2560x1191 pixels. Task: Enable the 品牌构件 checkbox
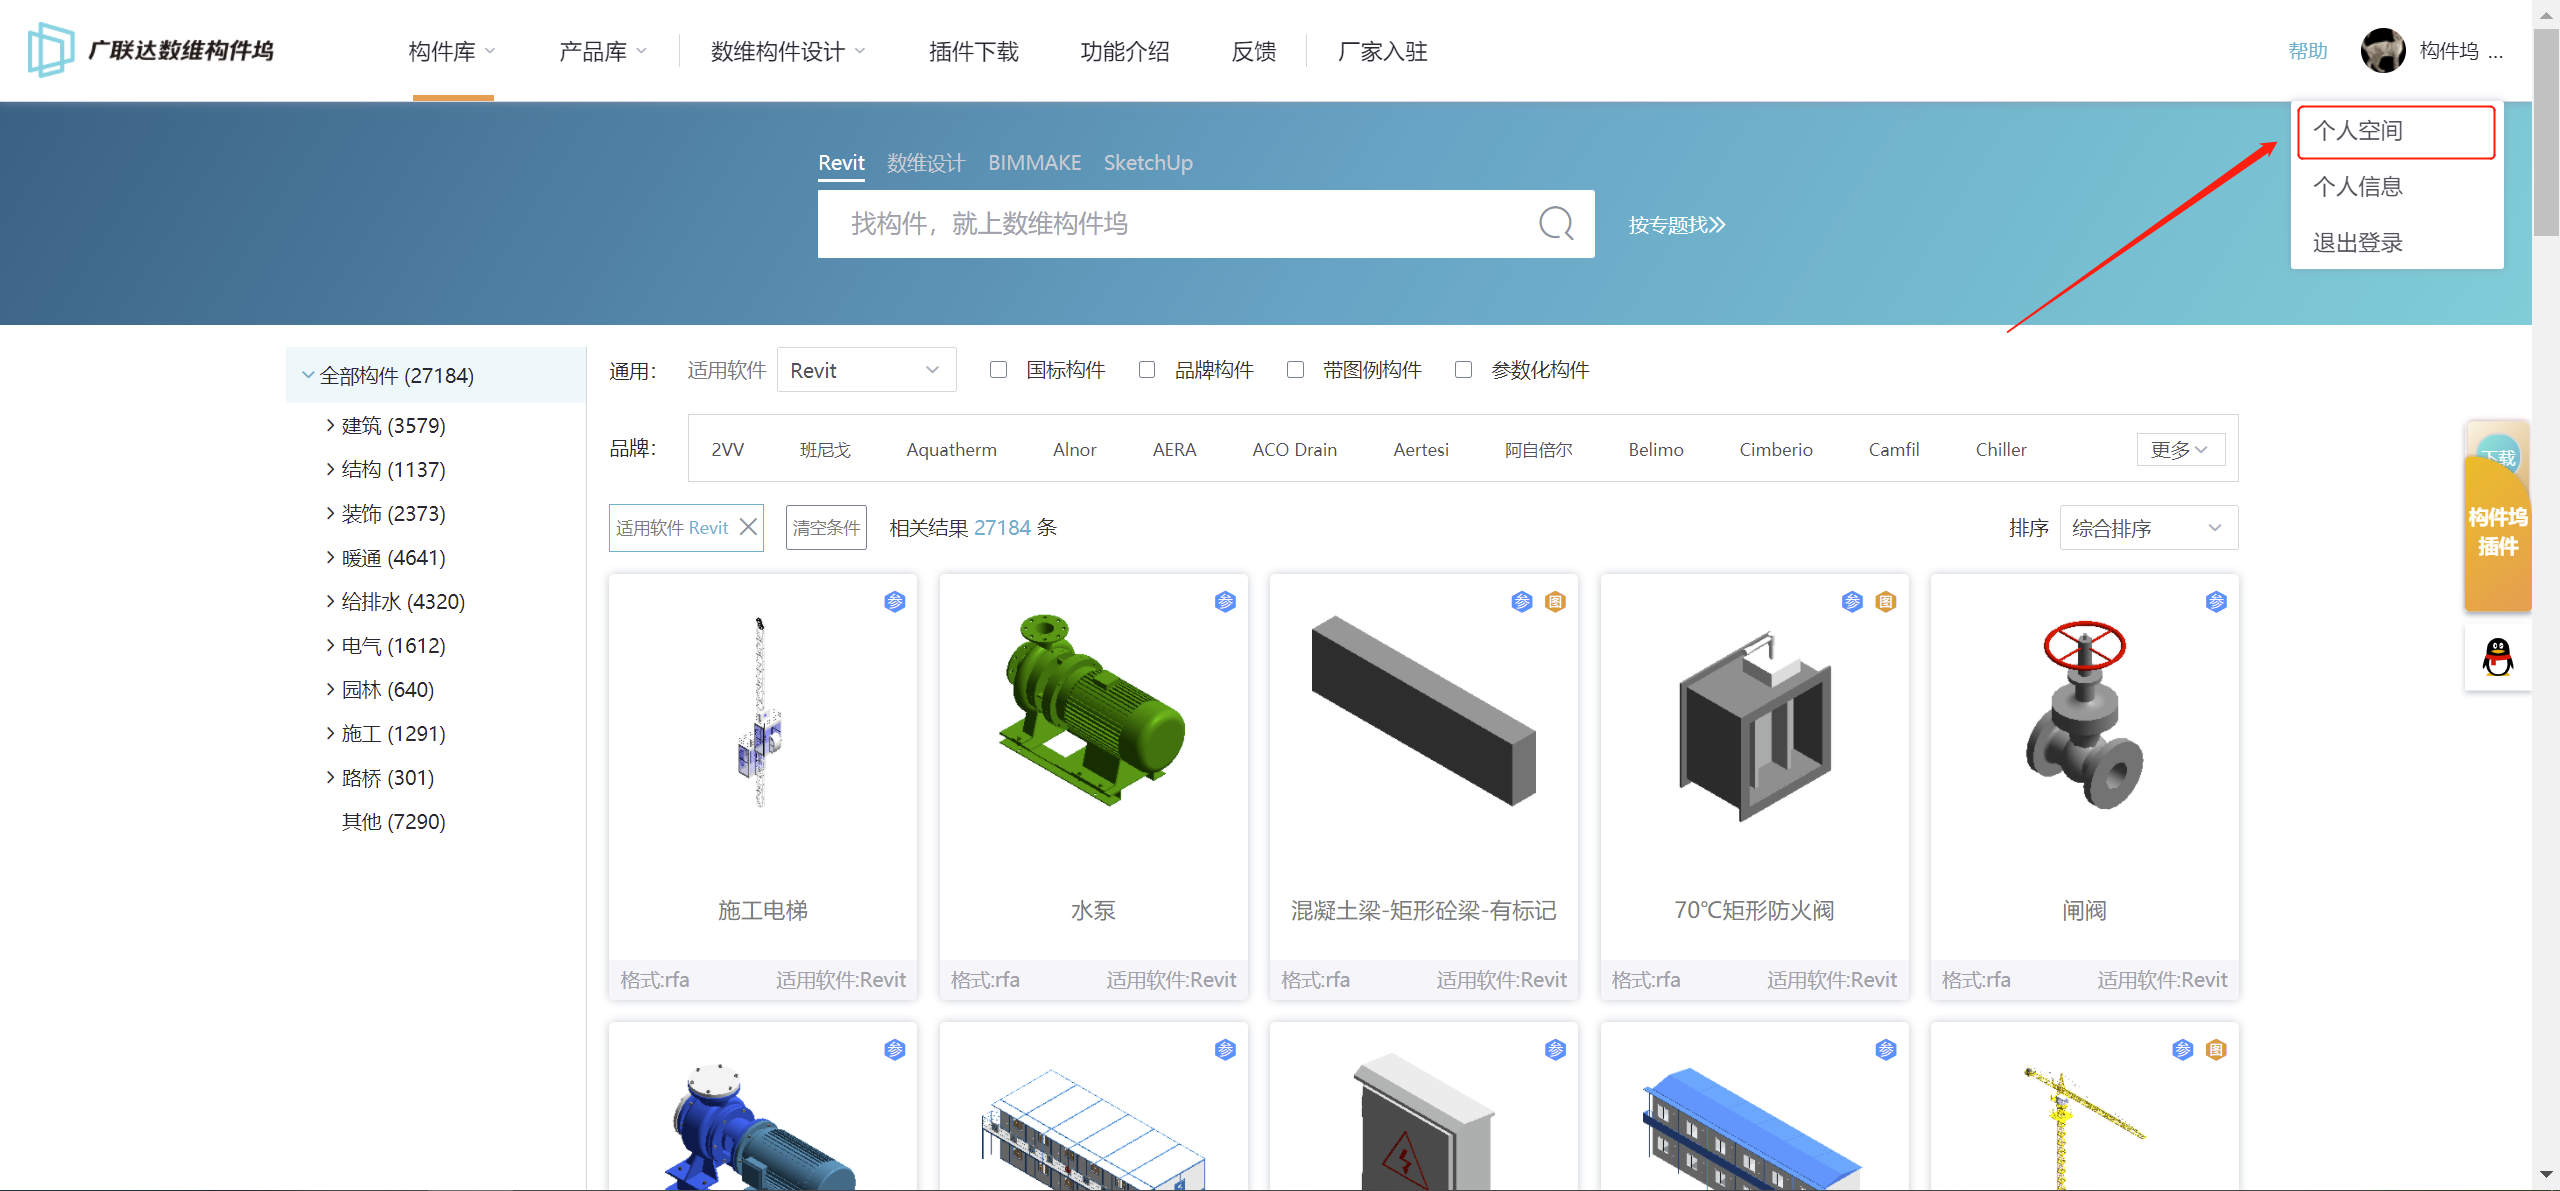tap(1147, 370)
